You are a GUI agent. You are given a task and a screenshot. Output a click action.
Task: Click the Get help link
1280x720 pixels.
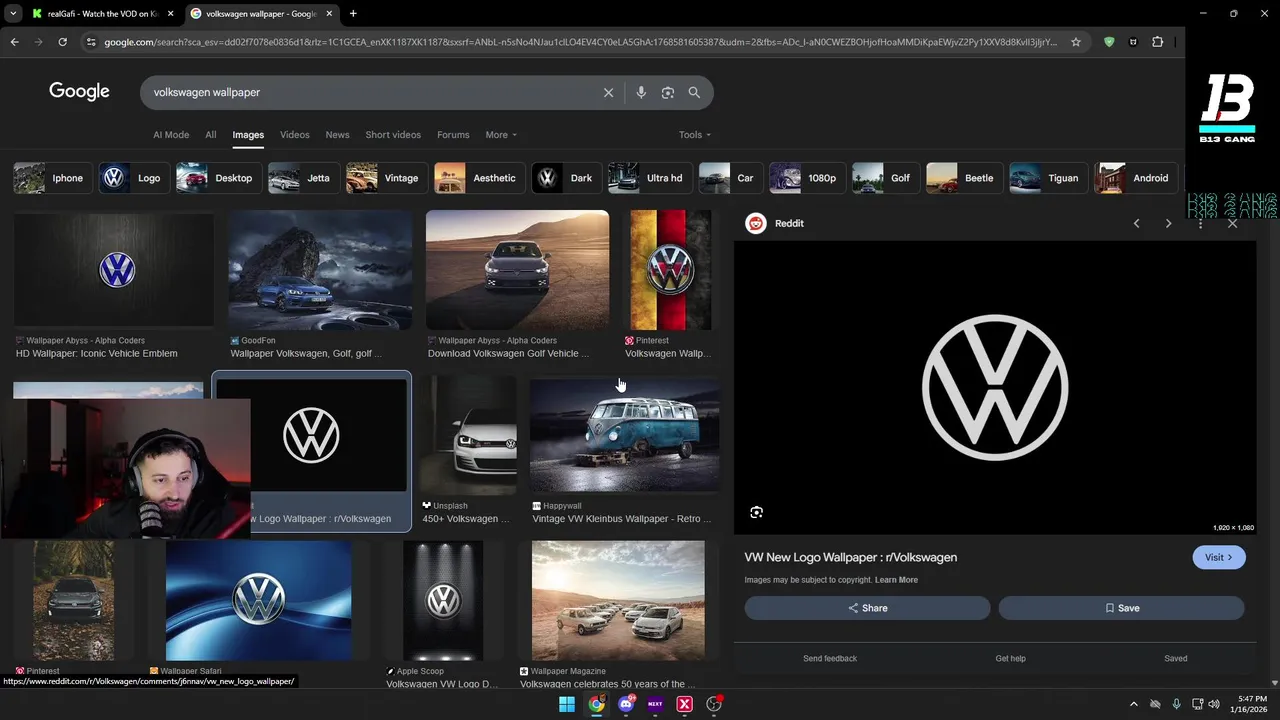click(1010, 658)
